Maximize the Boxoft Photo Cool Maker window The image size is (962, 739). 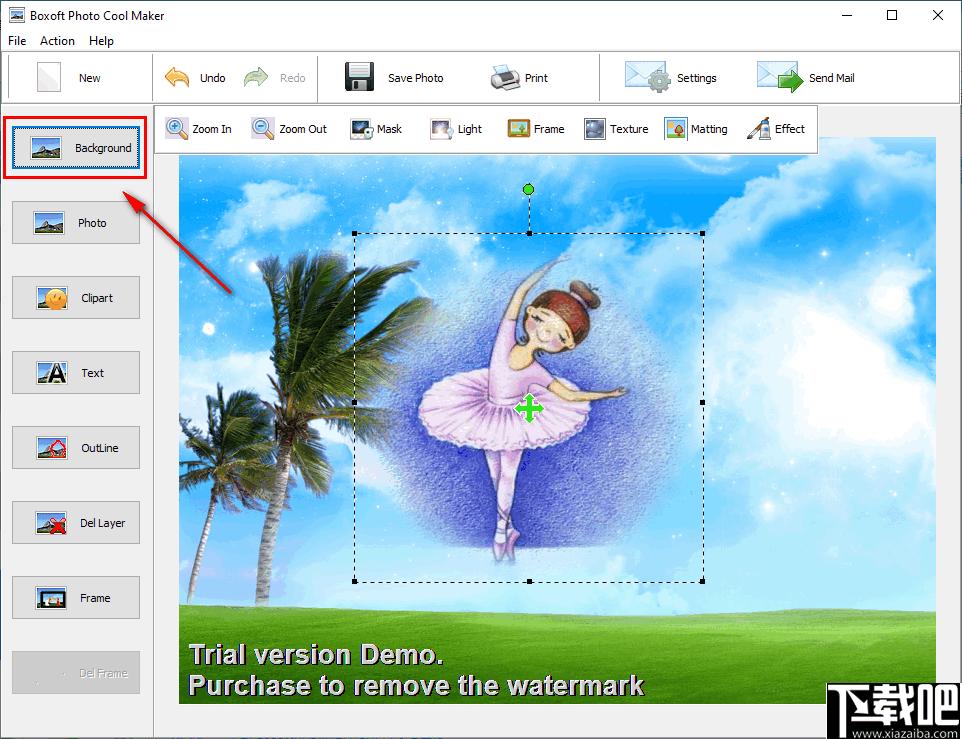click(892, 15)
